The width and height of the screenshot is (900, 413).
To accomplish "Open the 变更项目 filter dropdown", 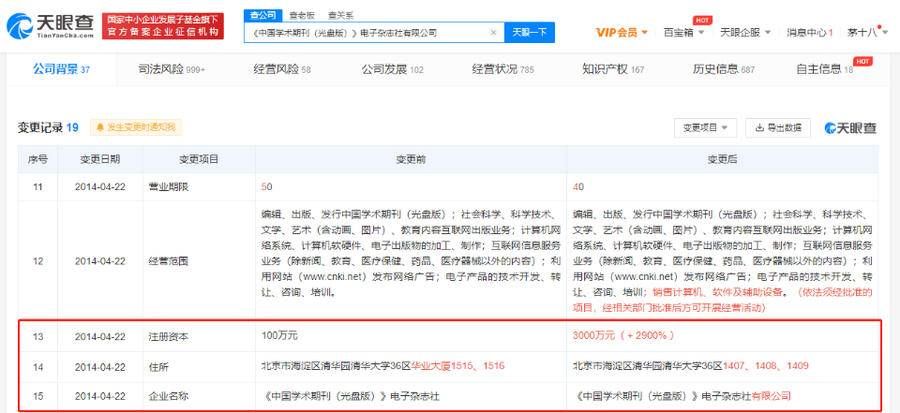I will pyautogui.click(x=705, y=128).
